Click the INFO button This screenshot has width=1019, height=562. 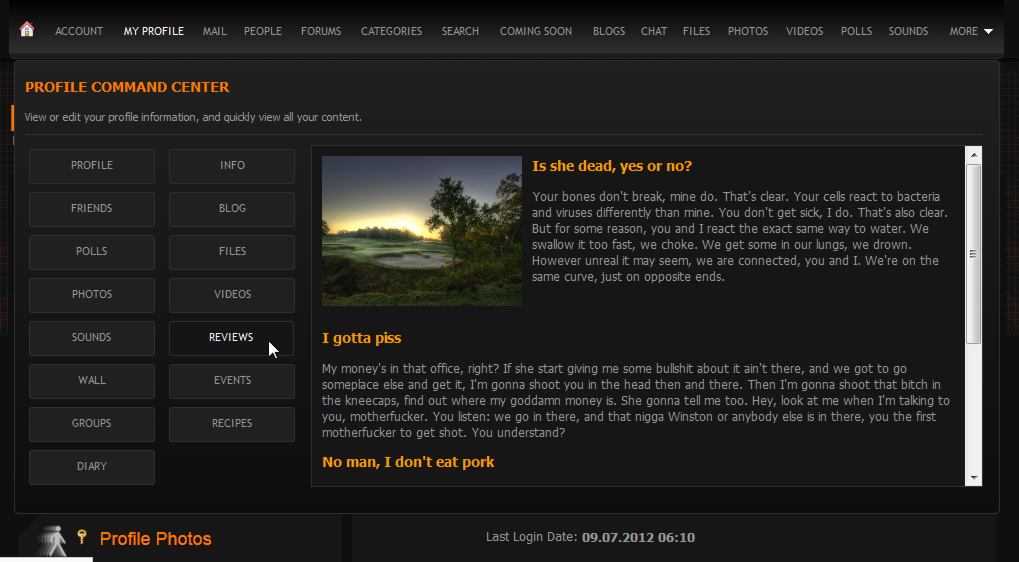232,166
